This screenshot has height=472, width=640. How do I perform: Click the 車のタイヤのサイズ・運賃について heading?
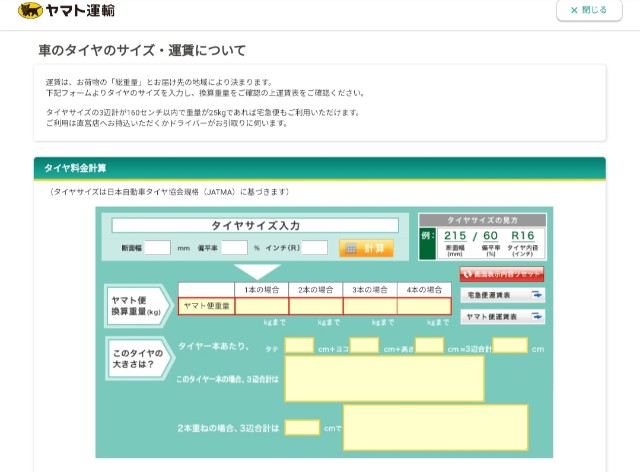coord(142,50)
